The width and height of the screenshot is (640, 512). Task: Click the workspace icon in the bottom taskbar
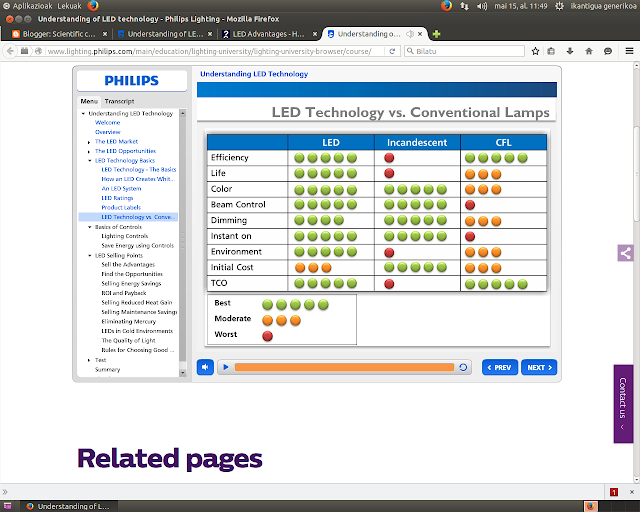(x=7, y=506)
